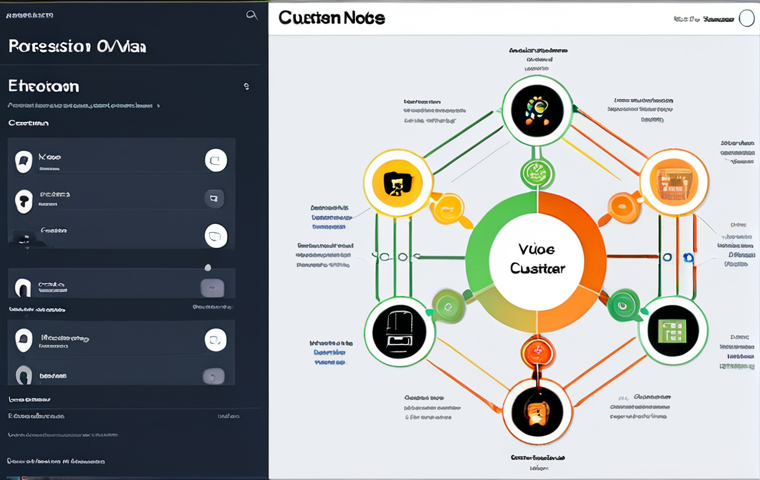Toggle the grey square switch in the last row

pyautogui.click(x=213, y=376)
